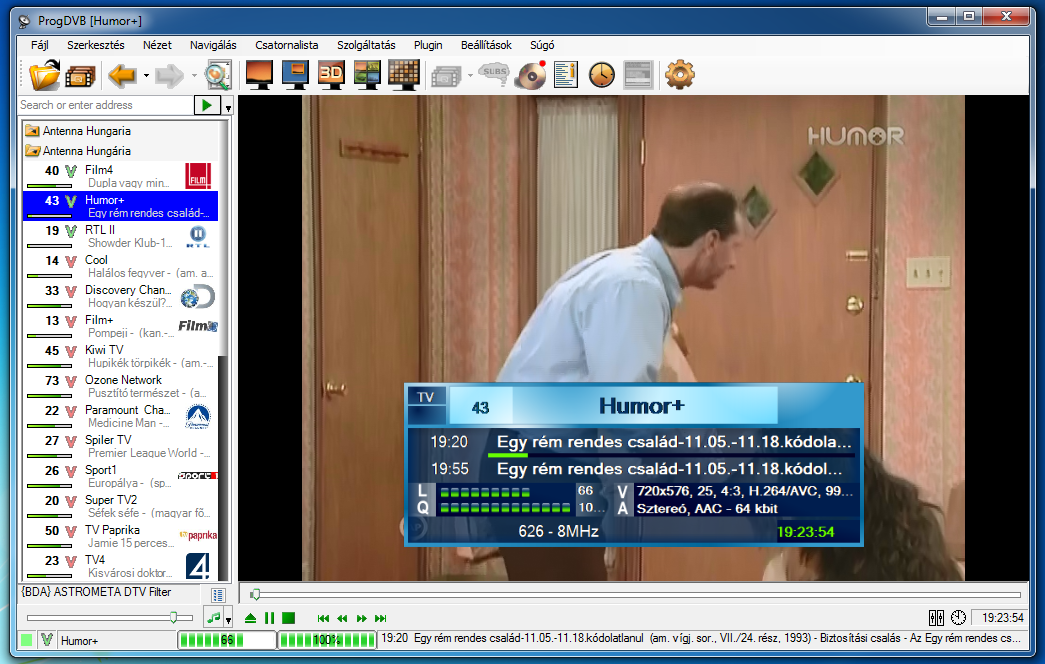Open the Szerkesztés menu
This screenshot has width=1045, height=664.
(95, 45)
